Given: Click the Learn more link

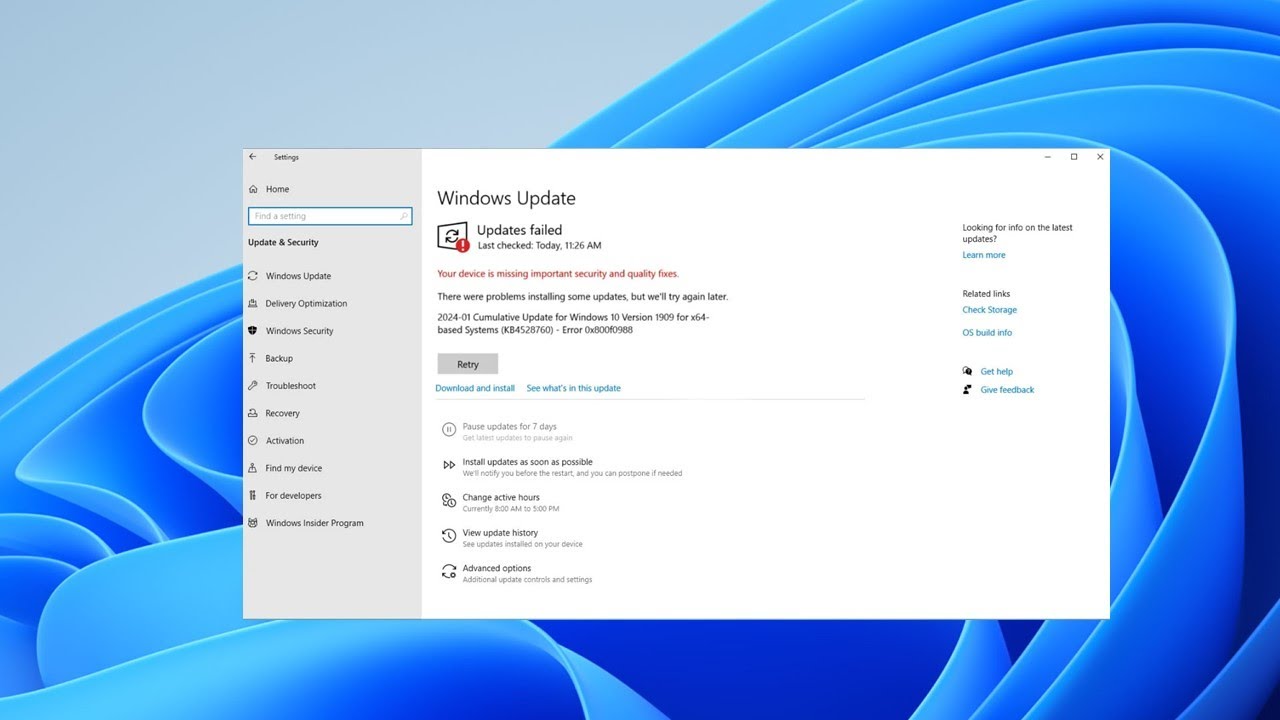Looking at the screenshot, I should 984,255.
